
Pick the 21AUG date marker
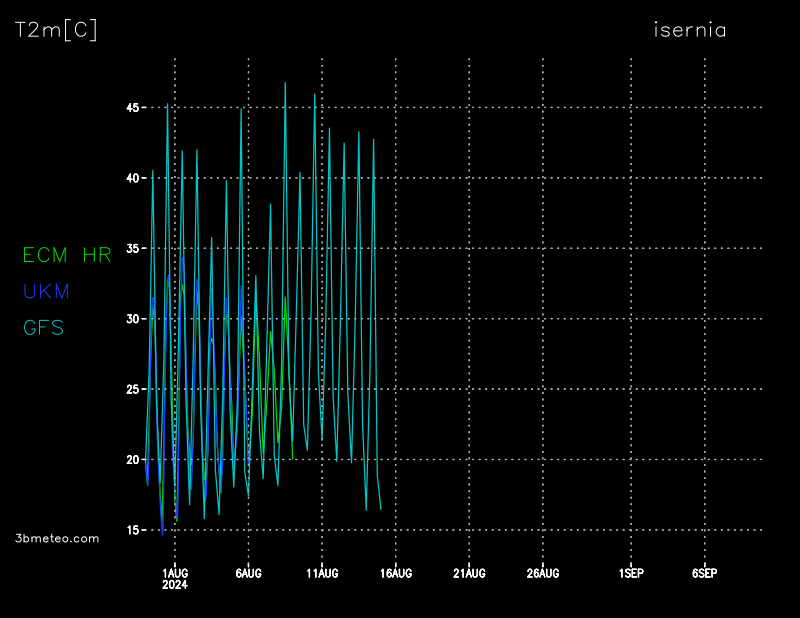[469, 573]
